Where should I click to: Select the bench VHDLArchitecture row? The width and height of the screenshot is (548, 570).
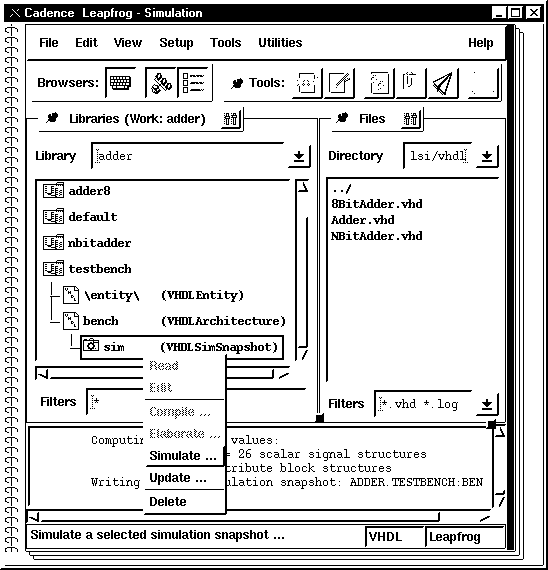174,321
